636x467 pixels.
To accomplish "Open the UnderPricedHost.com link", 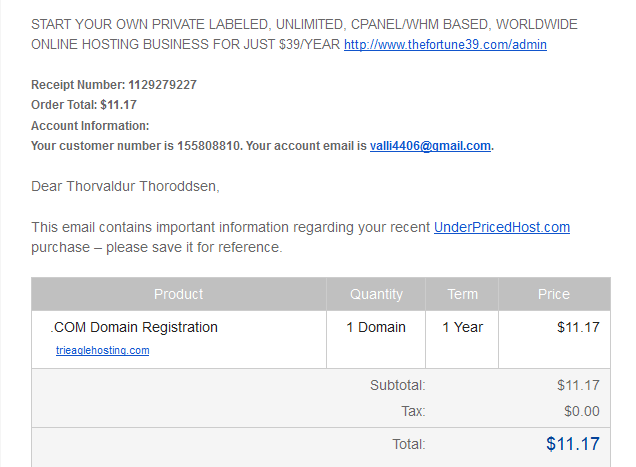I will pos(502,227).
